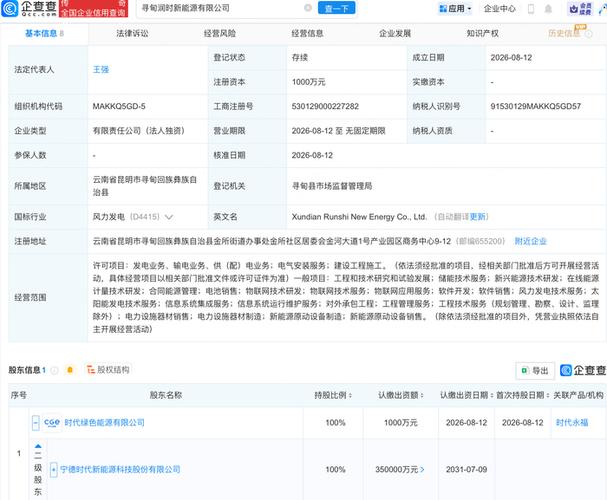Switch to 企业发展 tab
607x500 pixels.
395,34
